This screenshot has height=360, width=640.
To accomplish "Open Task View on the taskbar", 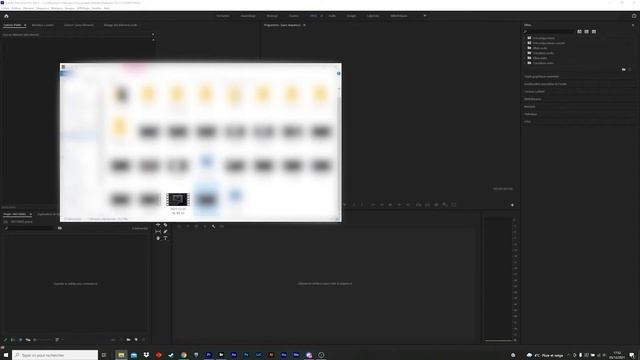I will coord(104,355).
